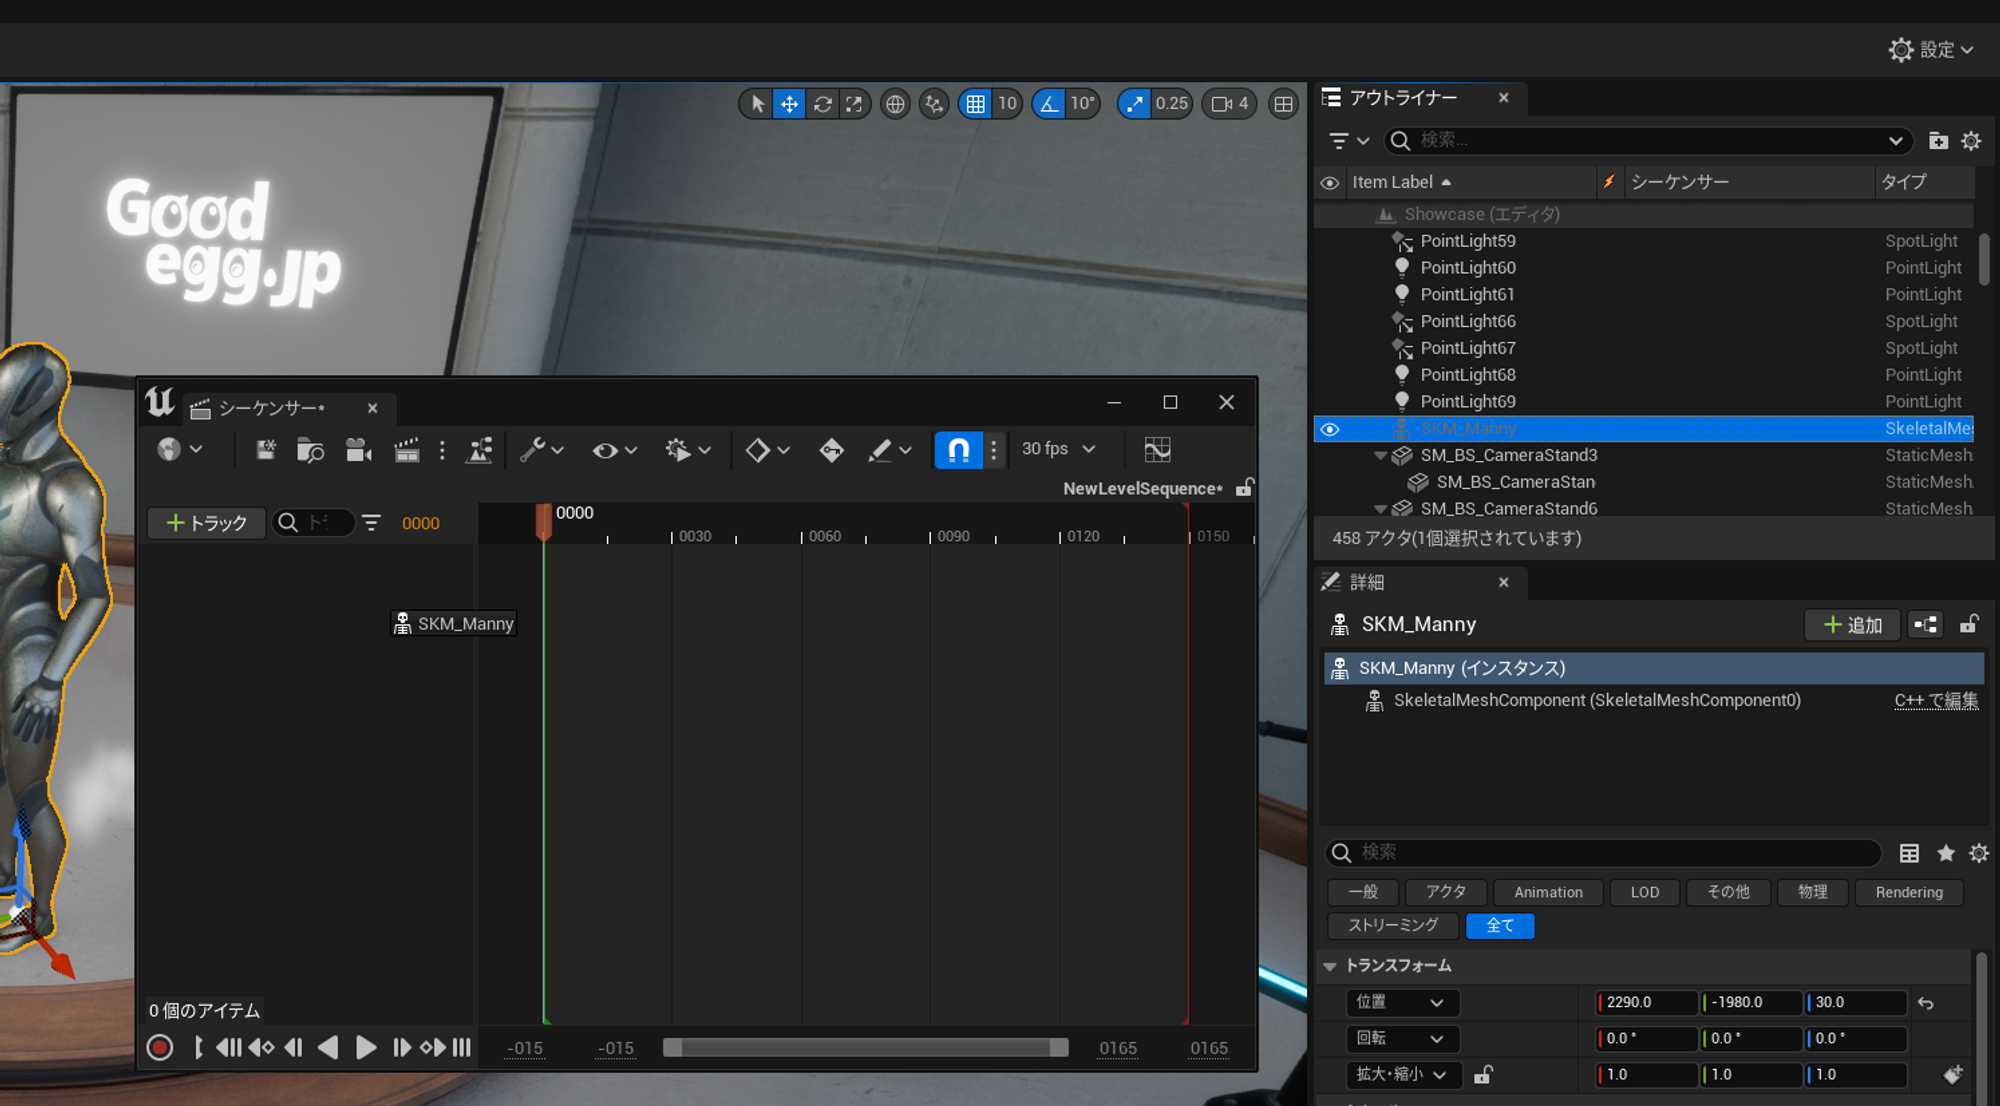Open sequencer curve editor icon
The height and width of the screenshot is (1106, 2000).
(1157, 450)
